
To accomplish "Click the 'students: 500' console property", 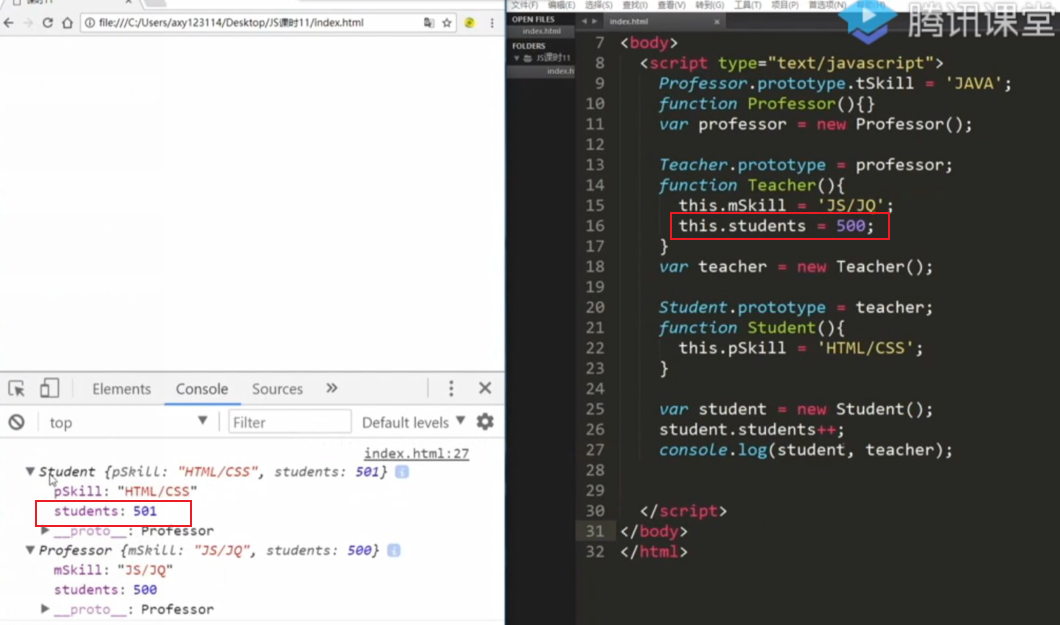I will click(x=105, y=589).
